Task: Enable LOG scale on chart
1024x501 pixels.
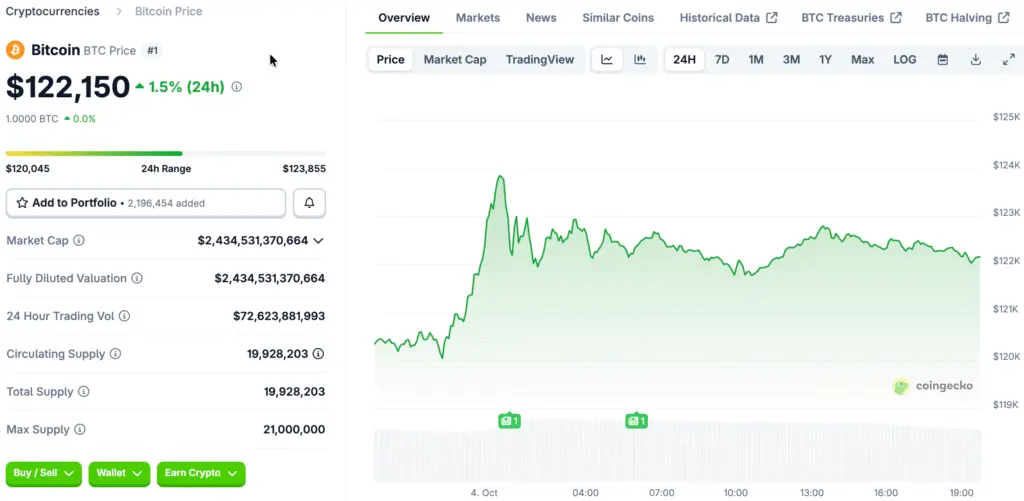Action: (x=904, y=60)
